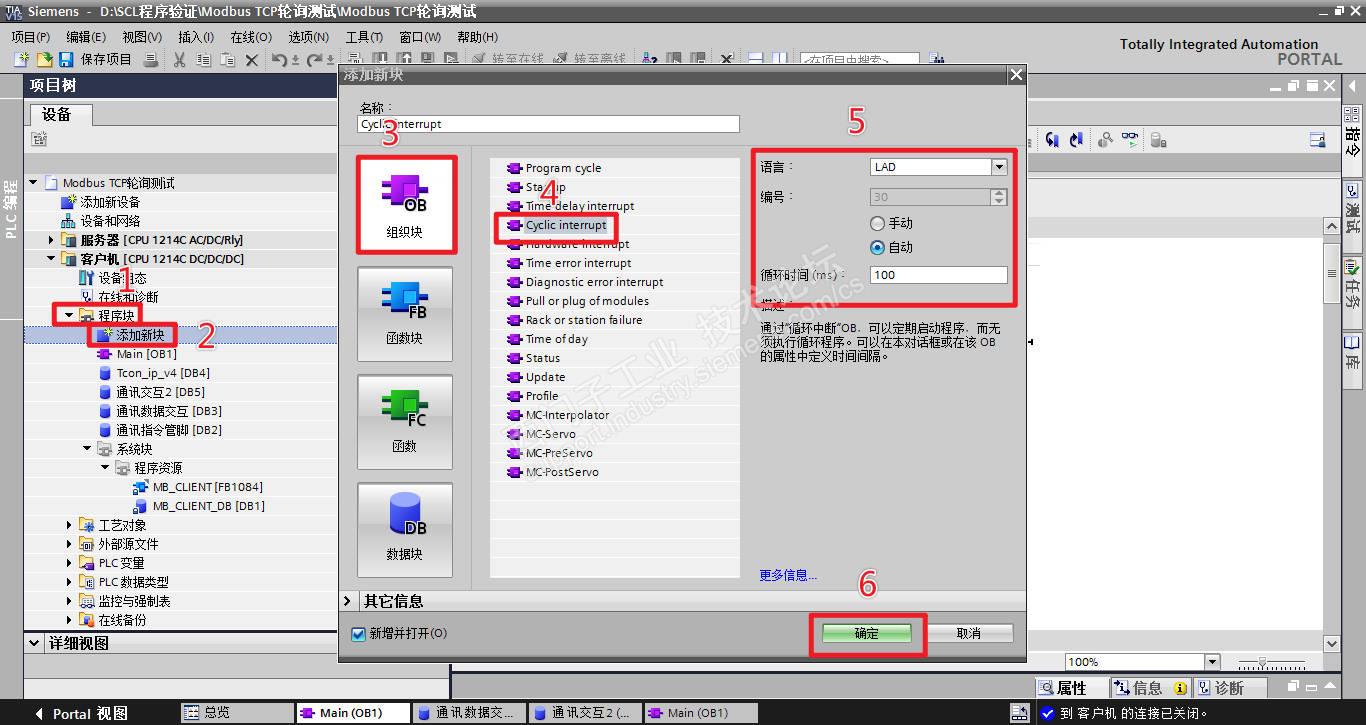
Task: Click the 确定 confirm button
Action: click(x=867, y=633)
